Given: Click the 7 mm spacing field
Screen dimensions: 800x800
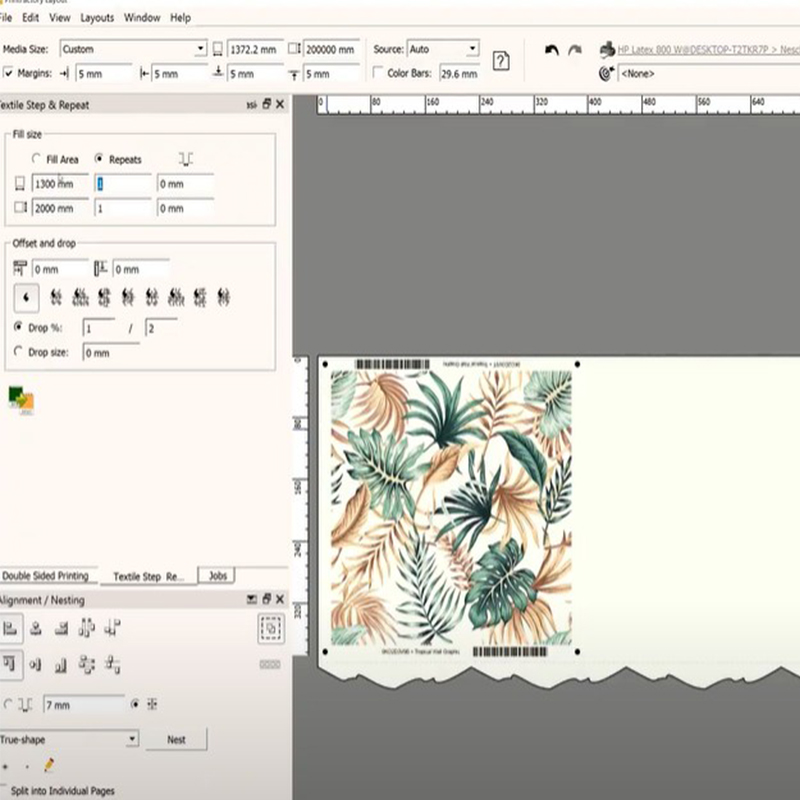Looking at the screenshot, I should coord(84,705).
